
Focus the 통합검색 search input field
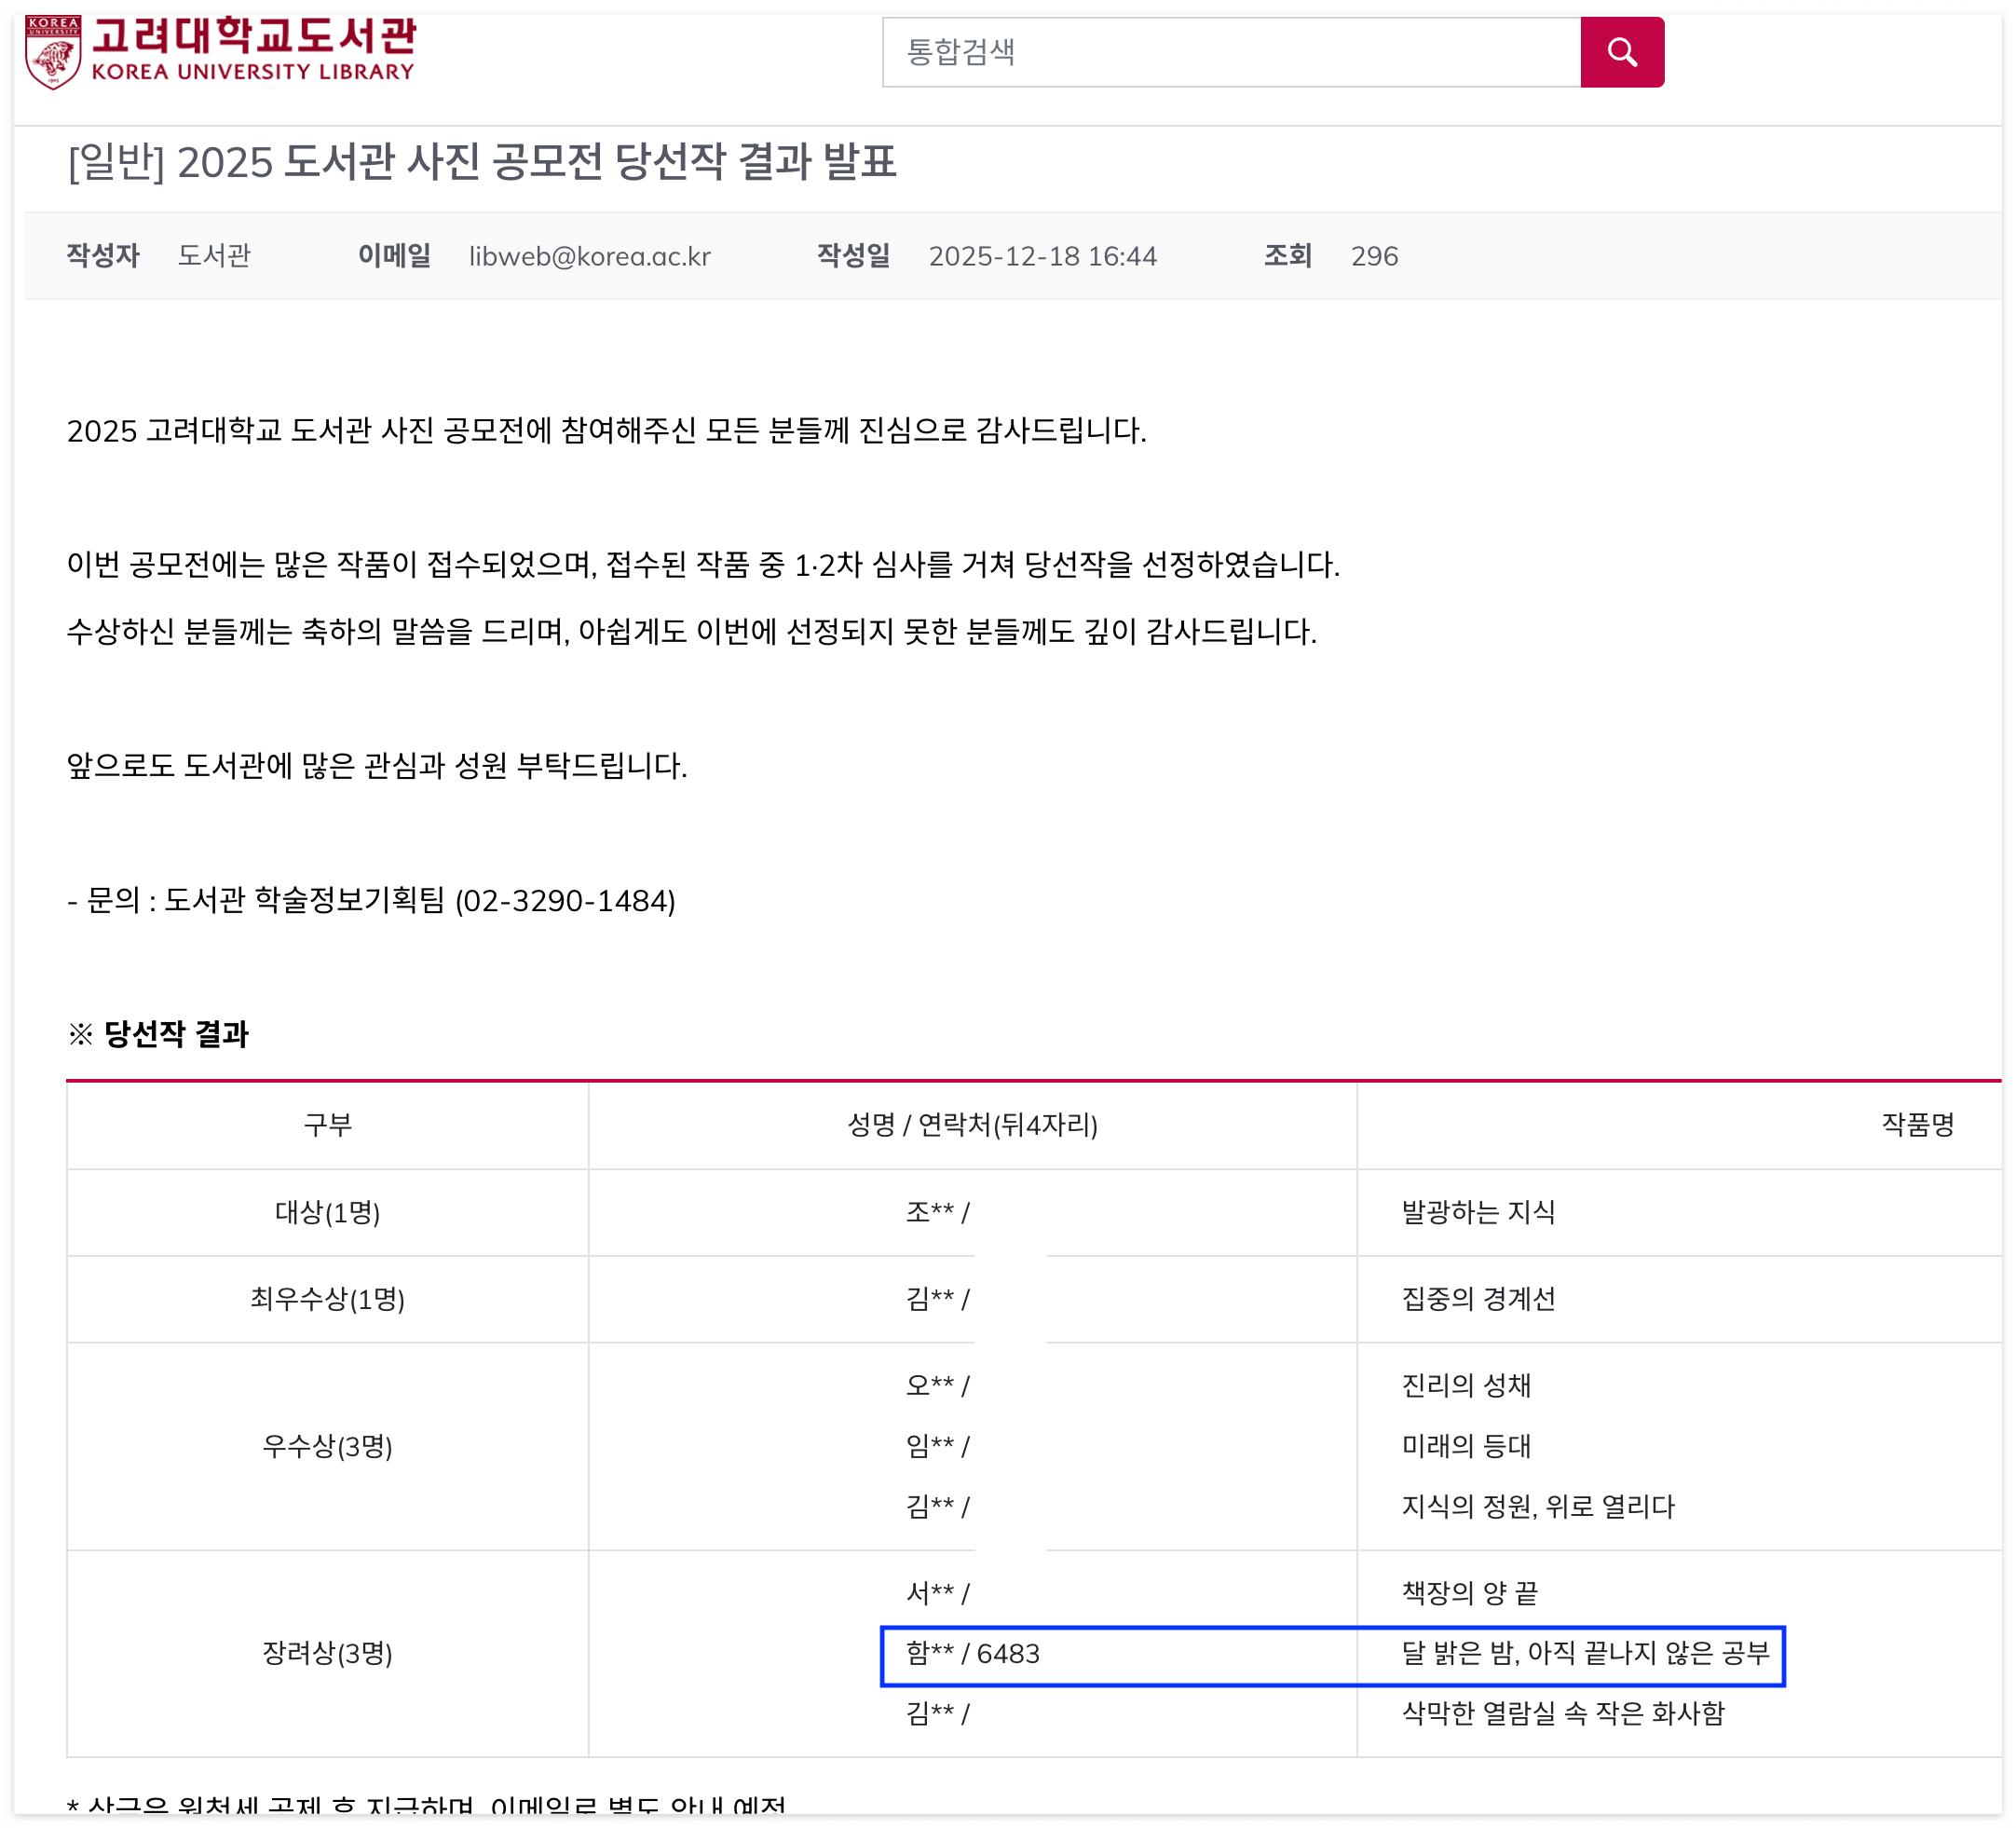(1230, 52)
